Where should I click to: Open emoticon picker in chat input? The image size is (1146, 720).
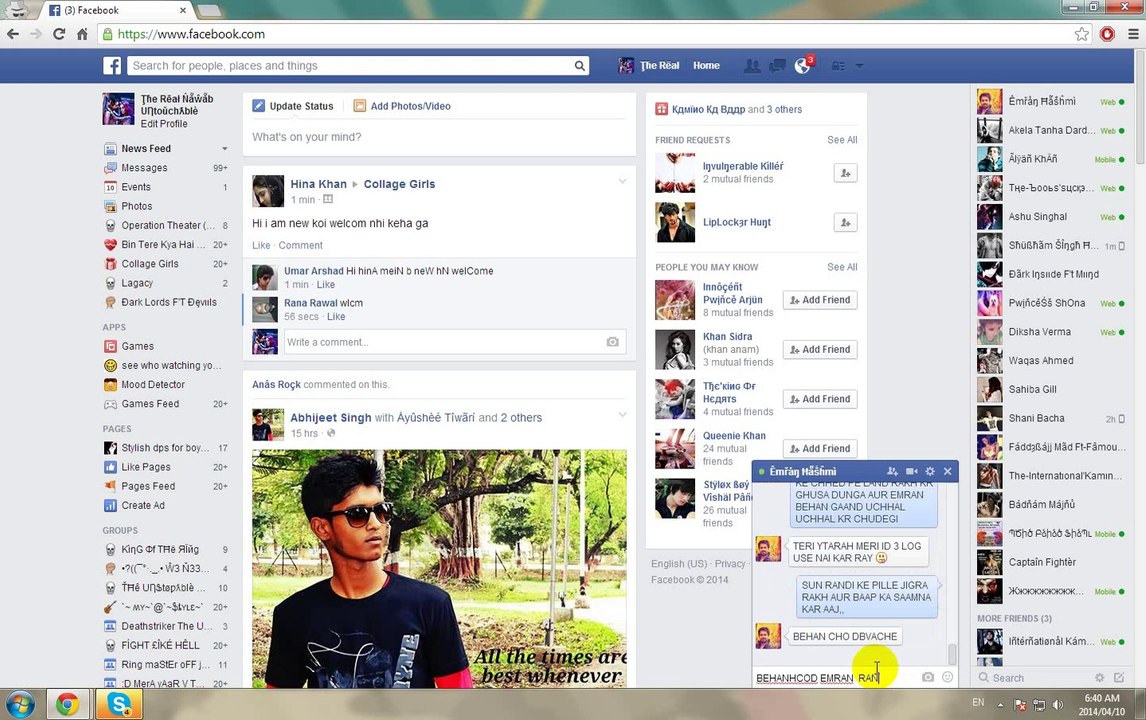(948, 678)
